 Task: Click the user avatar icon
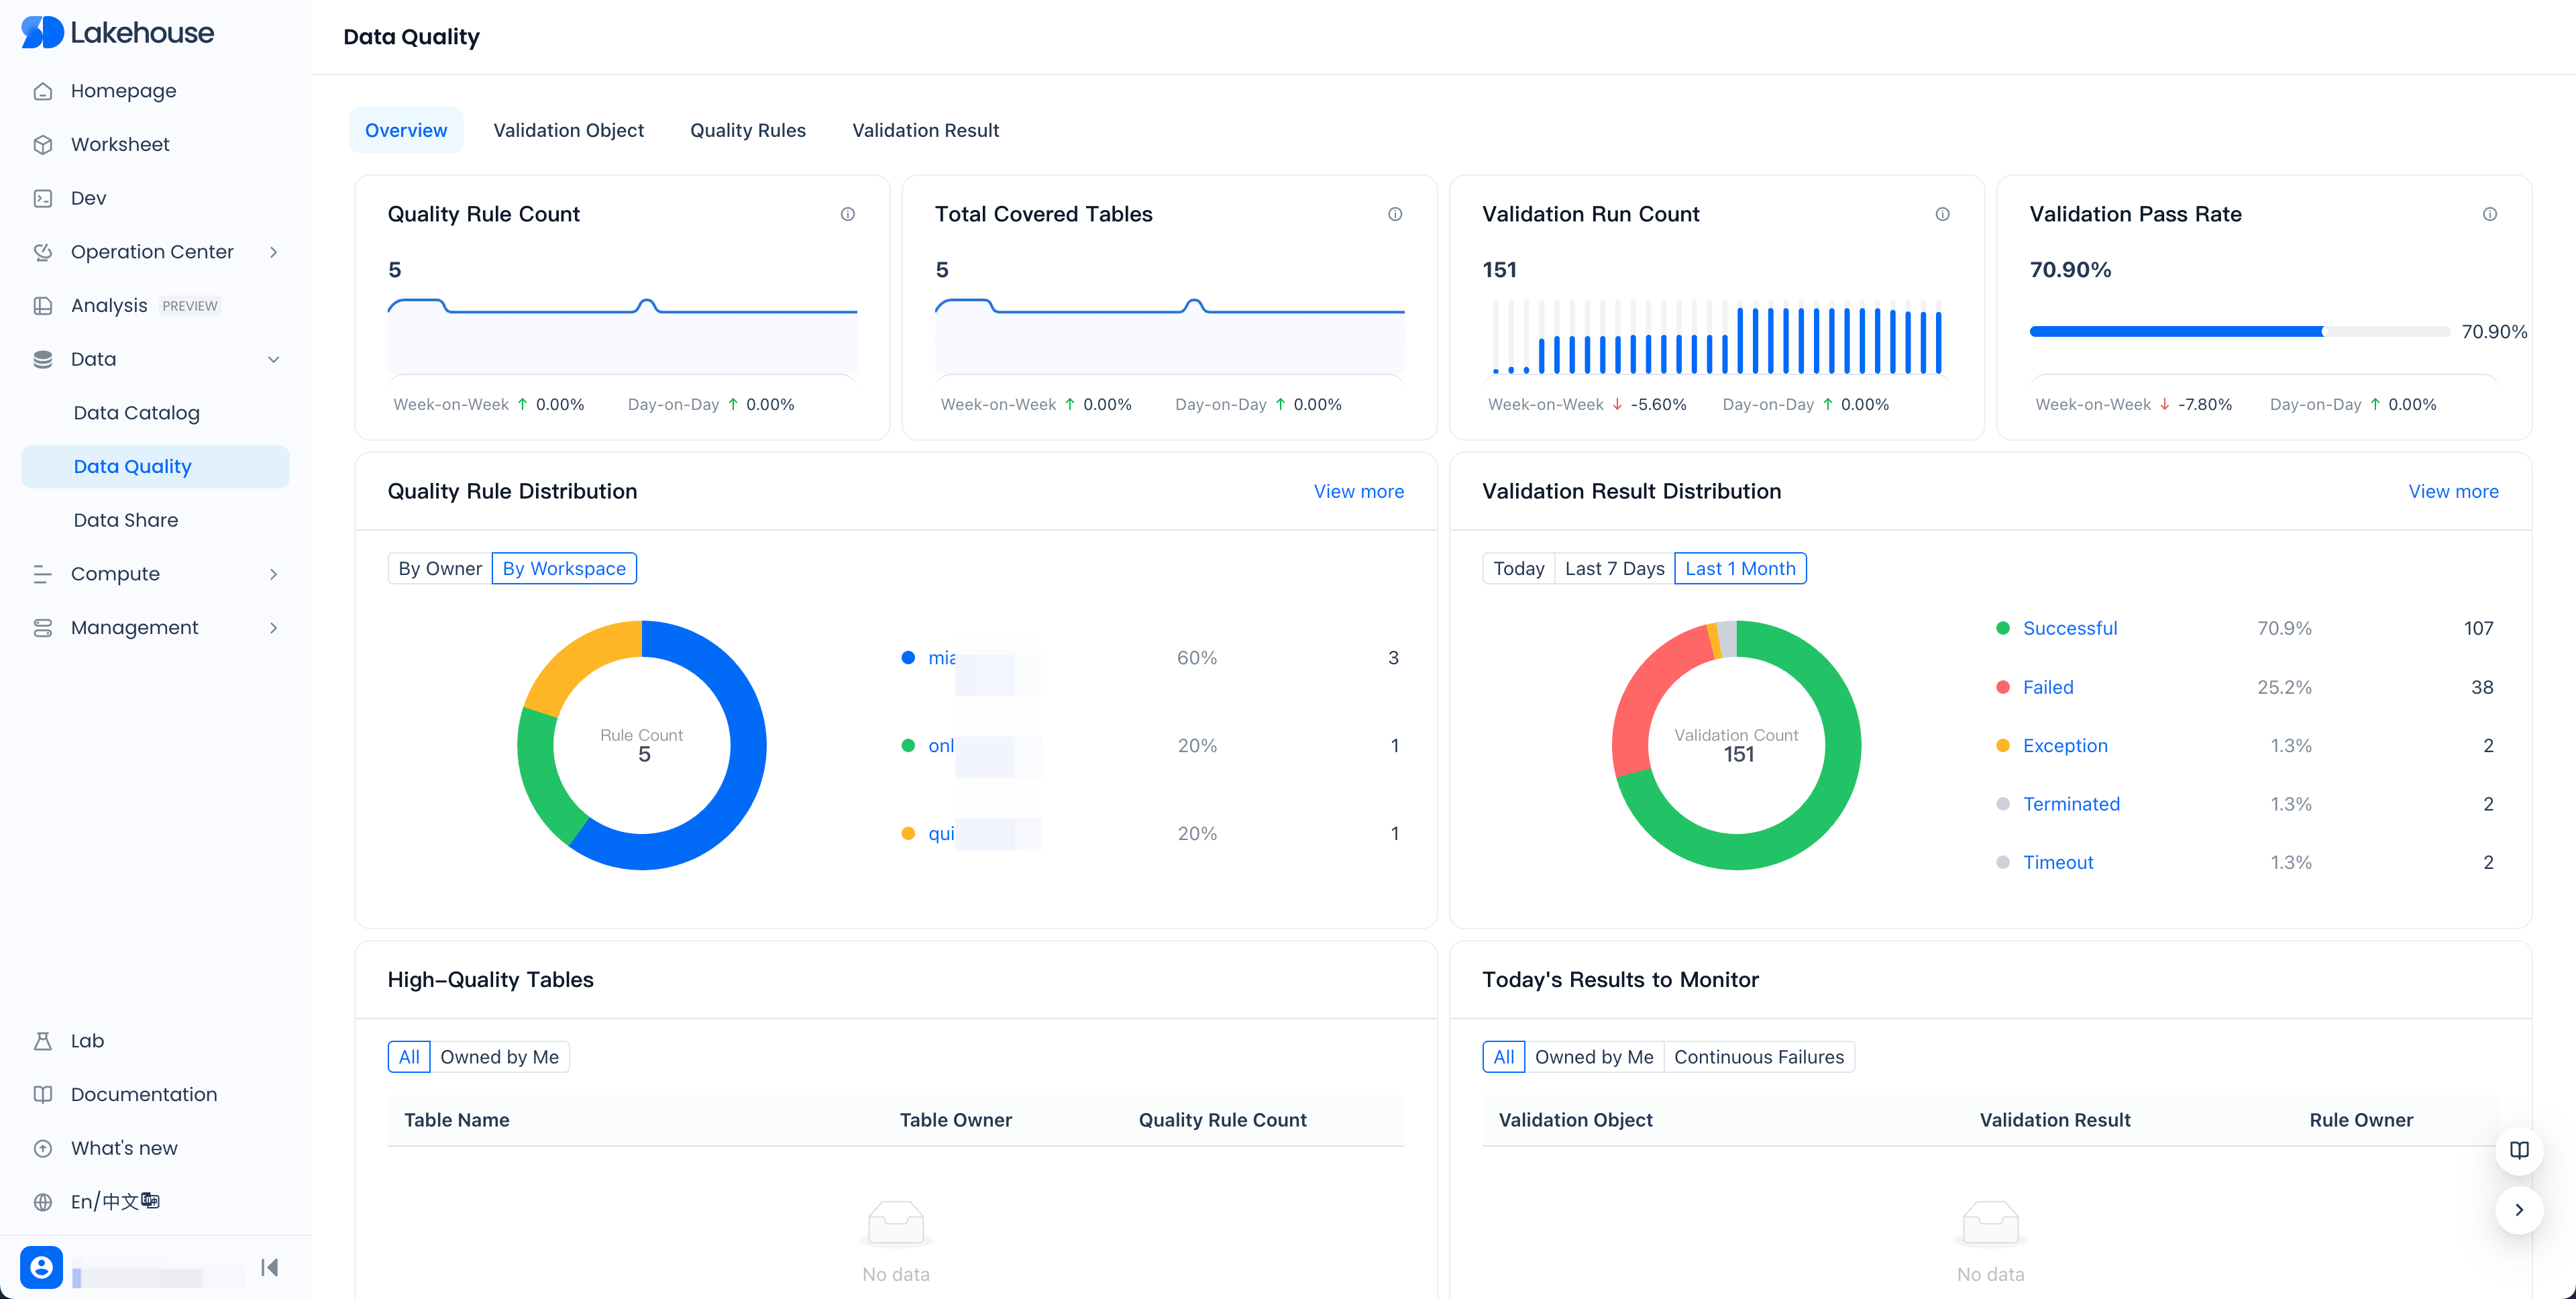coord(41,1268)
